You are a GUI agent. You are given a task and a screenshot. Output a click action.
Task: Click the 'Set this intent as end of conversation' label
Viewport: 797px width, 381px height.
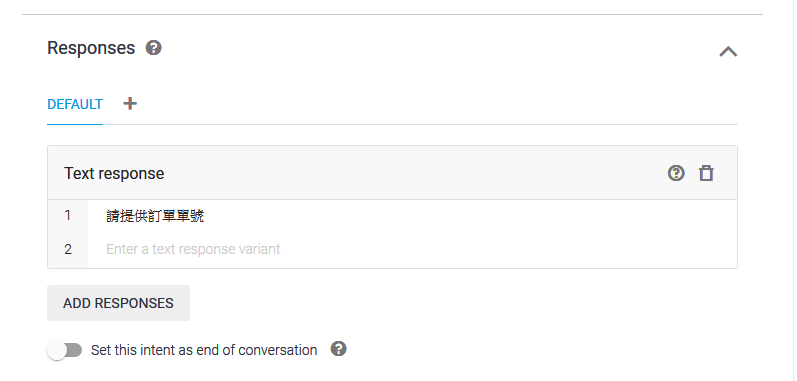pyautogui.click(x=204, y=350)
